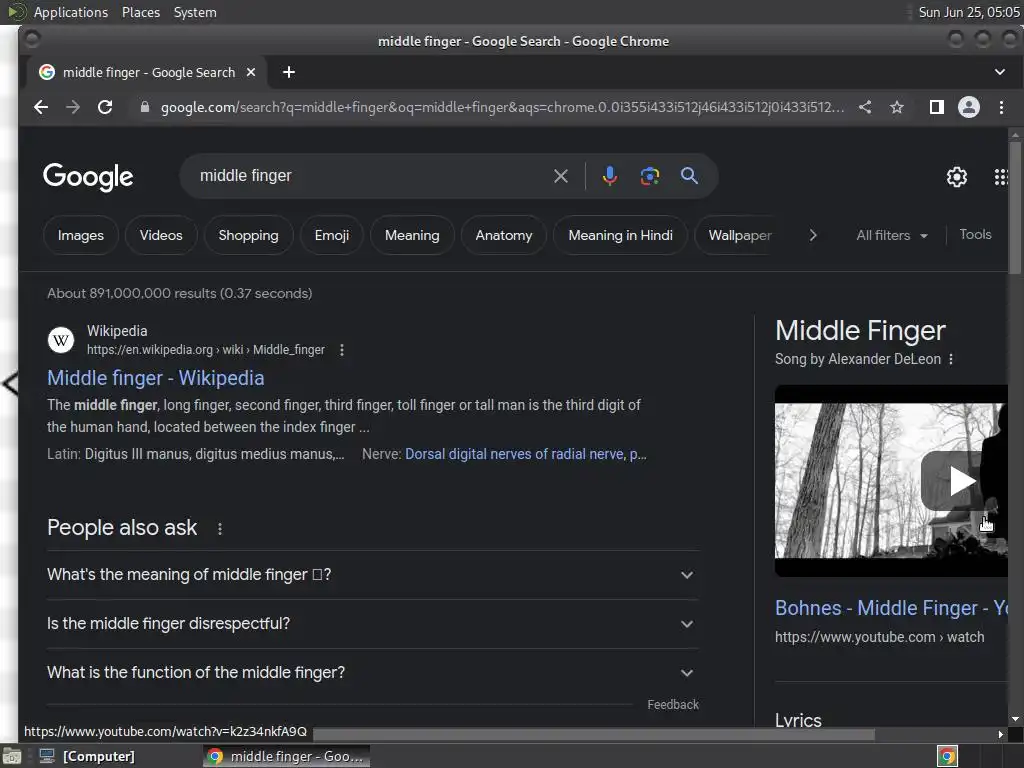
Task: Switch to the [Computer] taskbar window
Action: point(87,756)
